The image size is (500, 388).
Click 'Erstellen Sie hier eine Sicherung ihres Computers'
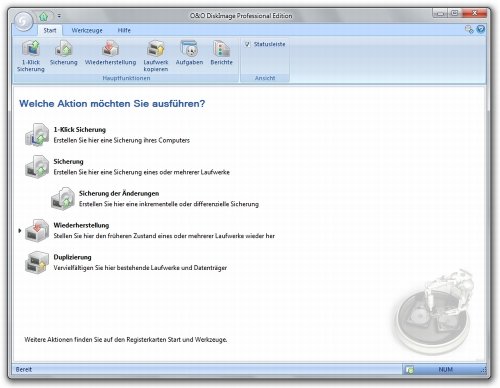(x=122, y=140)
